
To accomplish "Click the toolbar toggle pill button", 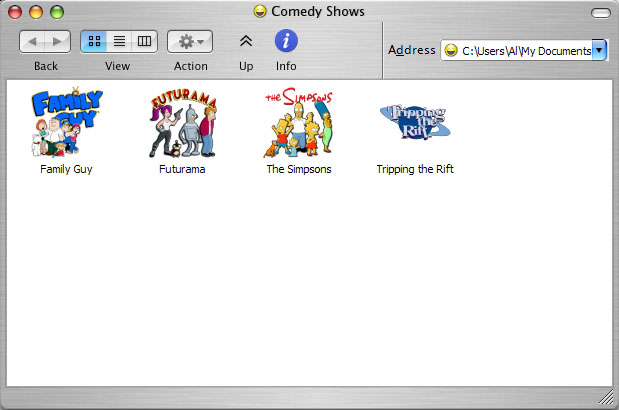I will (601, 13).
